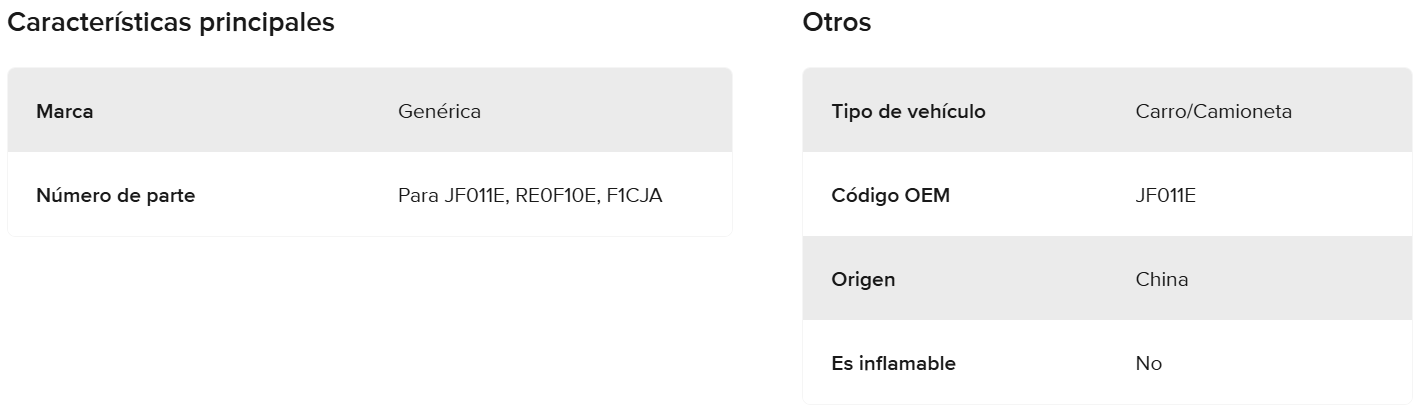Select the "Es inflamable" label
The width and height of the screenshot is (1424, 414).
893,364
